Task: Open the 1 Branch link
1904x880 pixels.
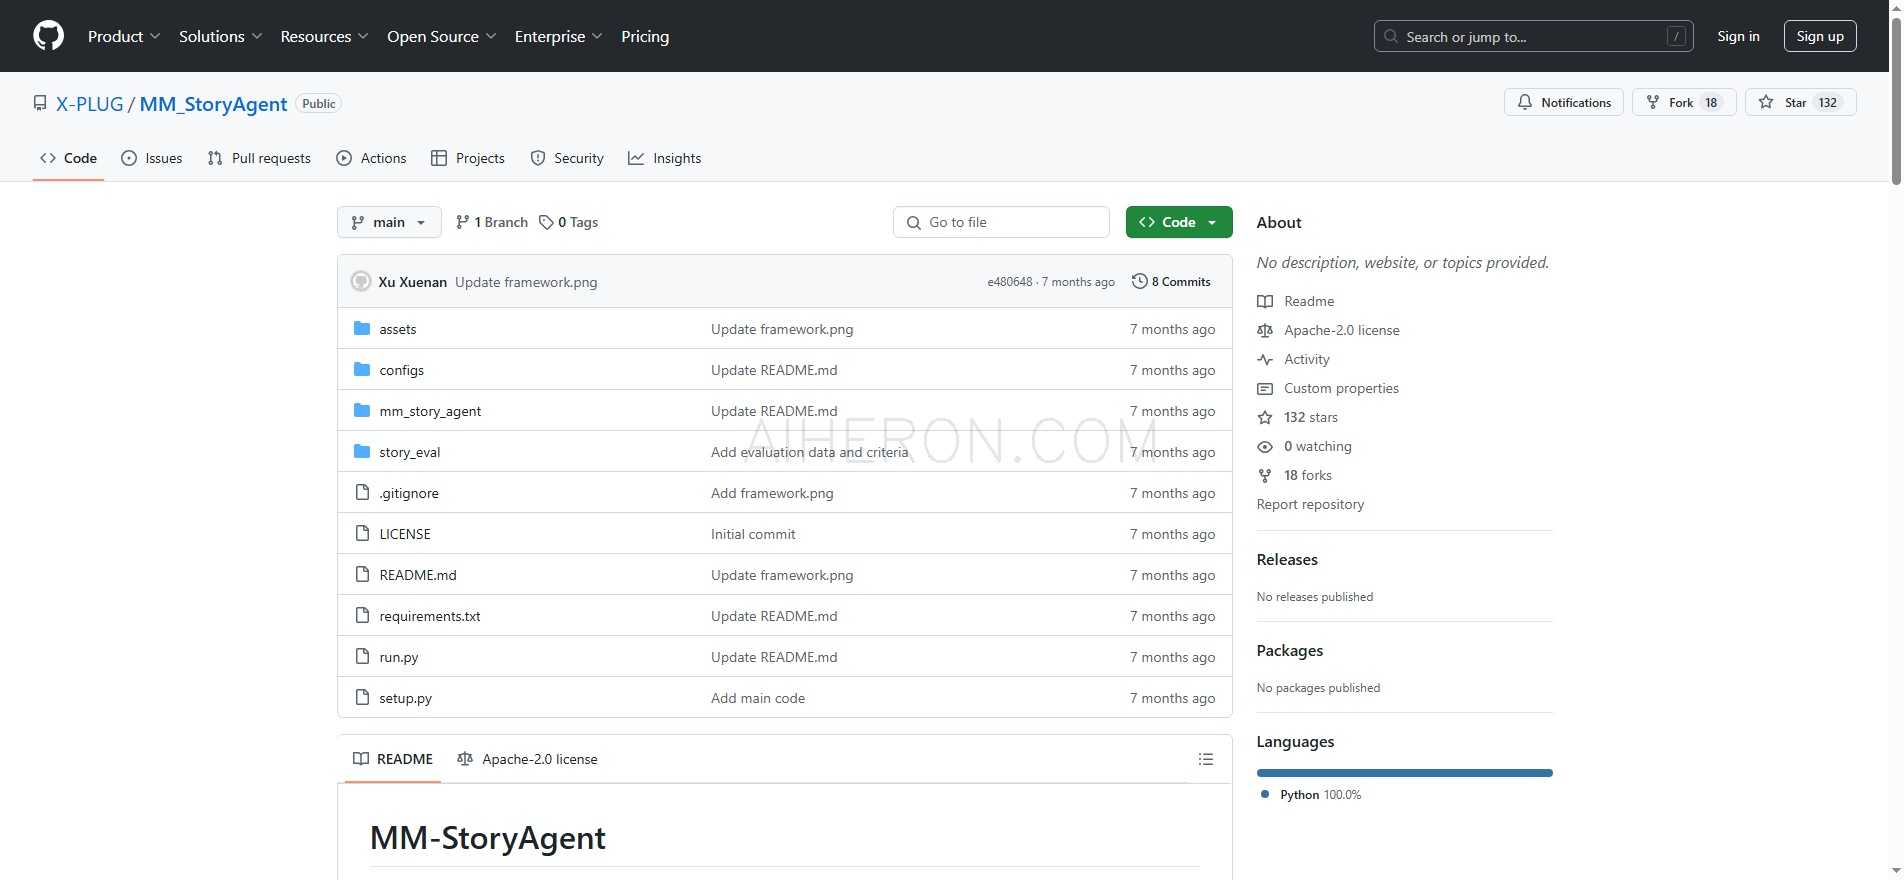Action: point(491,222)
